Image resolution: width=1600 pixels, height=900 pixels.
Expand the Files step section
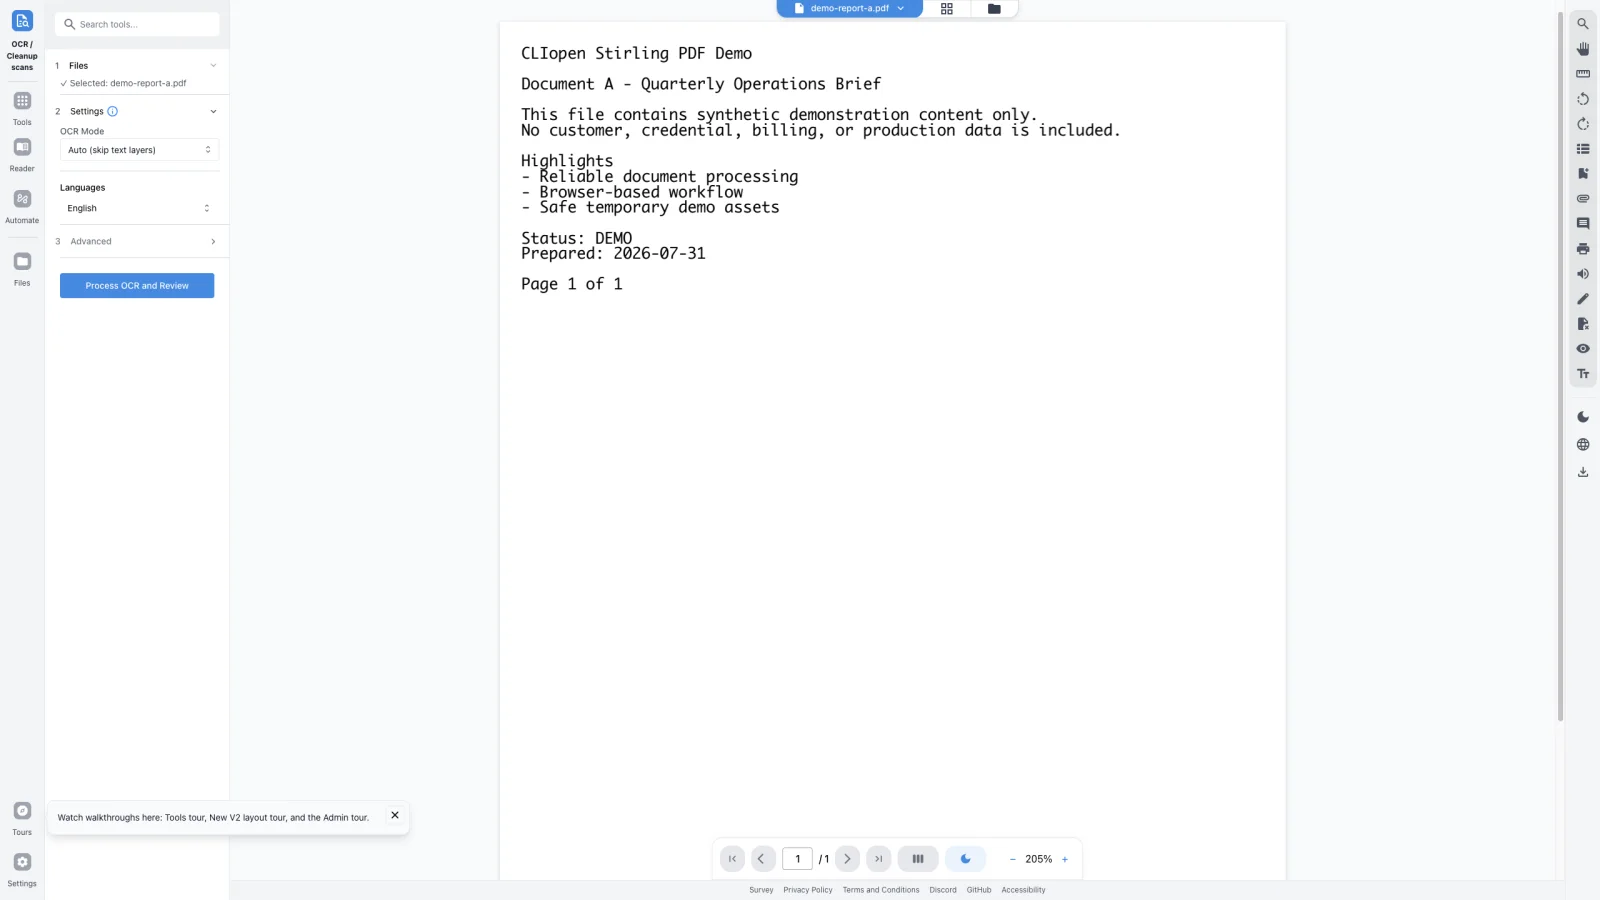coord(137,65)
